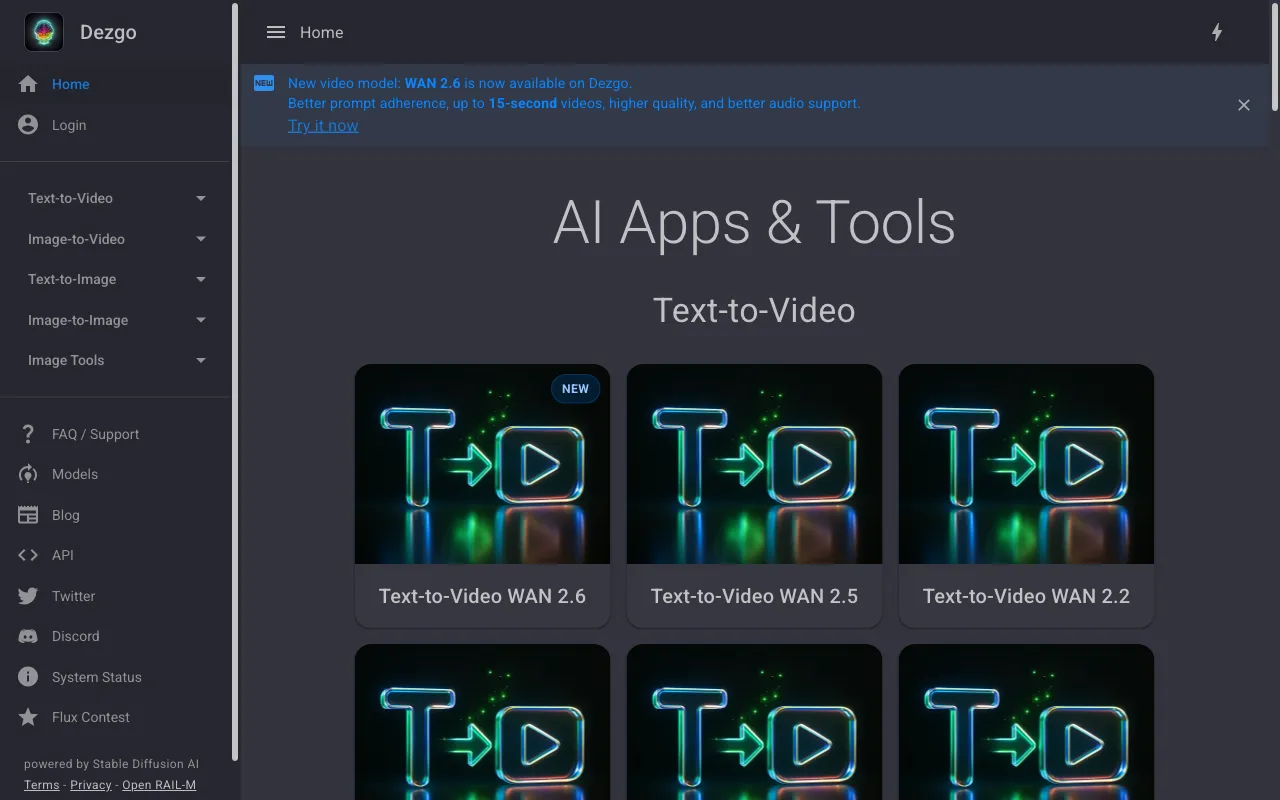This screenshot has height=800, width=1280.
Task: Open the System Status menu label
Action: tap(97, 677)
